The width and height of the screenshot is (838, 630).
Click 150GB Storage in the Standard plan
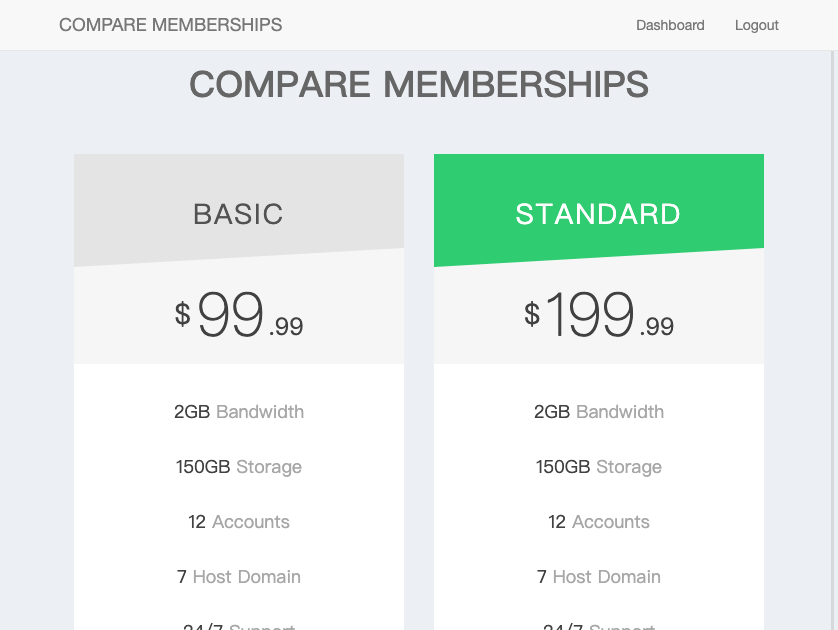pyautogui.click(x=599, y=467)
